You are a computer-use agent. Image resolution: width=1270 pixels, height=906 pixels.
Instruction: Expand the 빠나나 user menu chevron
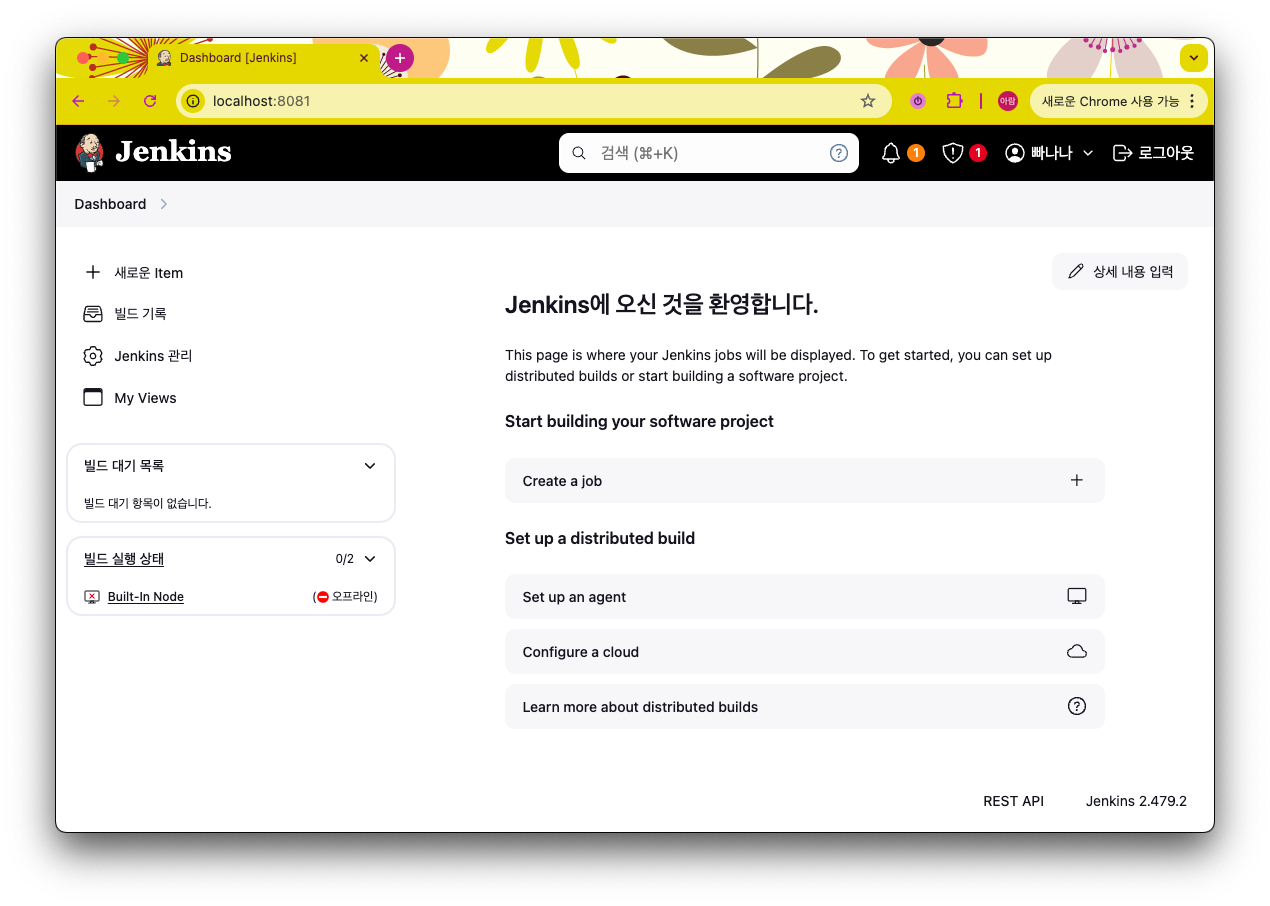point(1088,153)
